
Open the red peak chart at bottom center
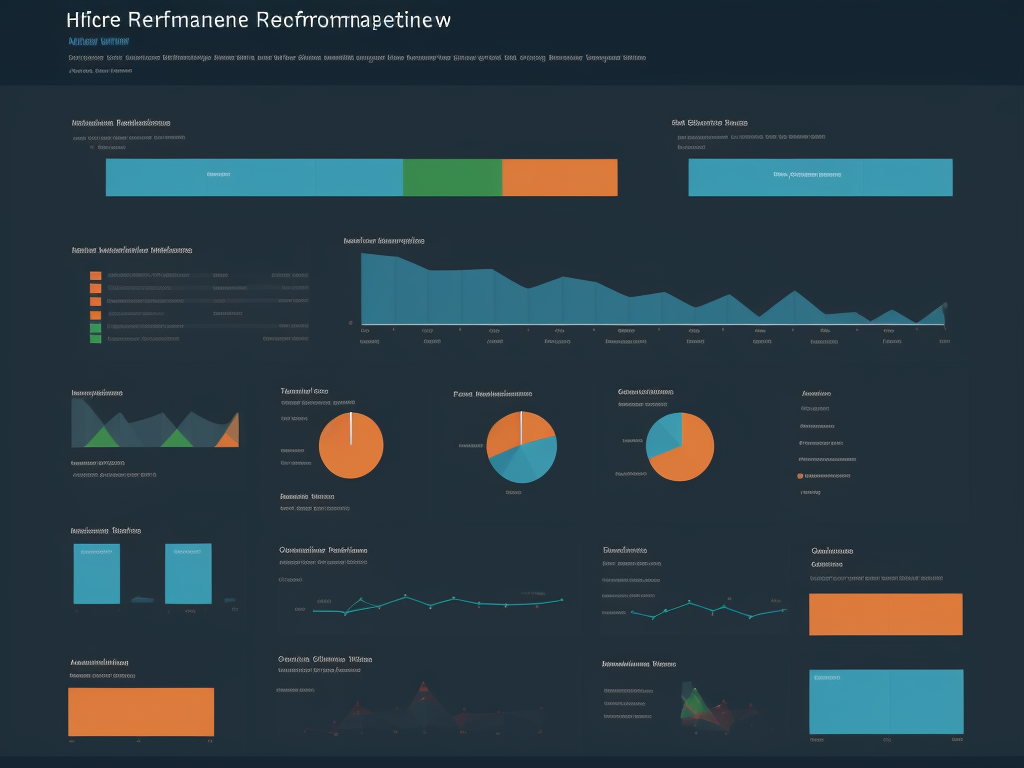pyautogui.click(x=423, y=705)
